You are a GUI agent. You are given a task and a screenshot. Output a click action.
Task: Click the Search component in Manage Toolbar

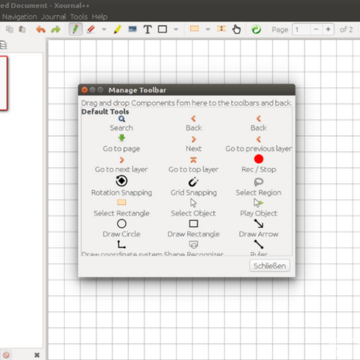[121, 123]
